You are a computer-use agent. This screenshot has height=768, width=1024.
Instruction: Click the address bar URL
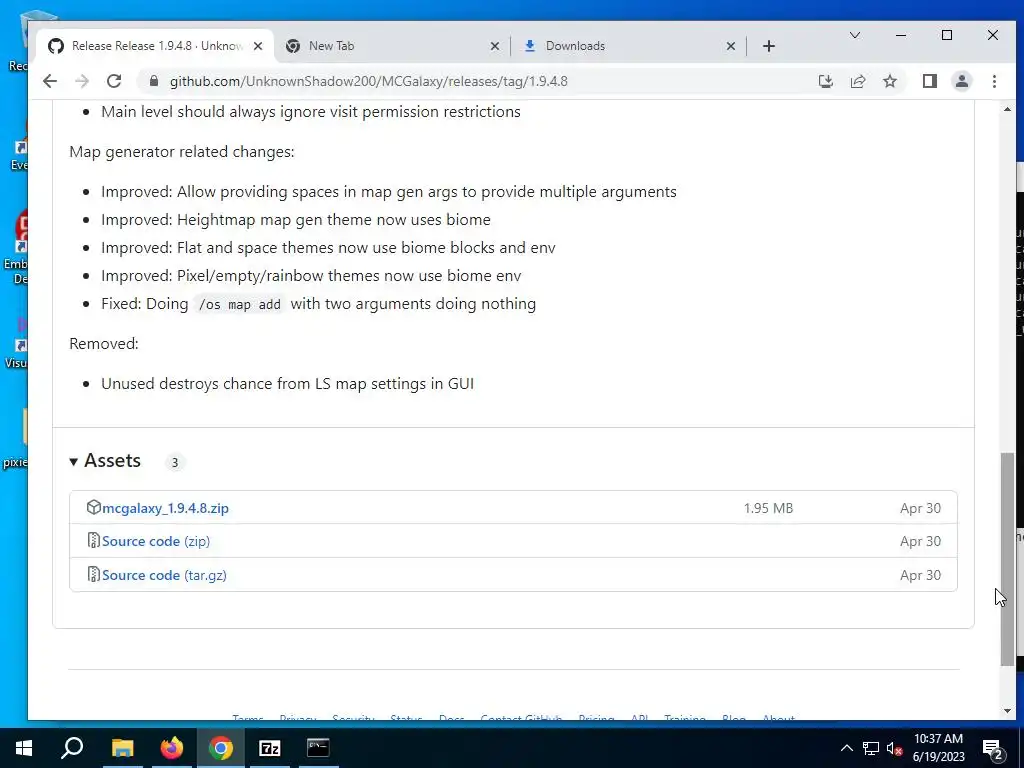click(x=368, y=81)
